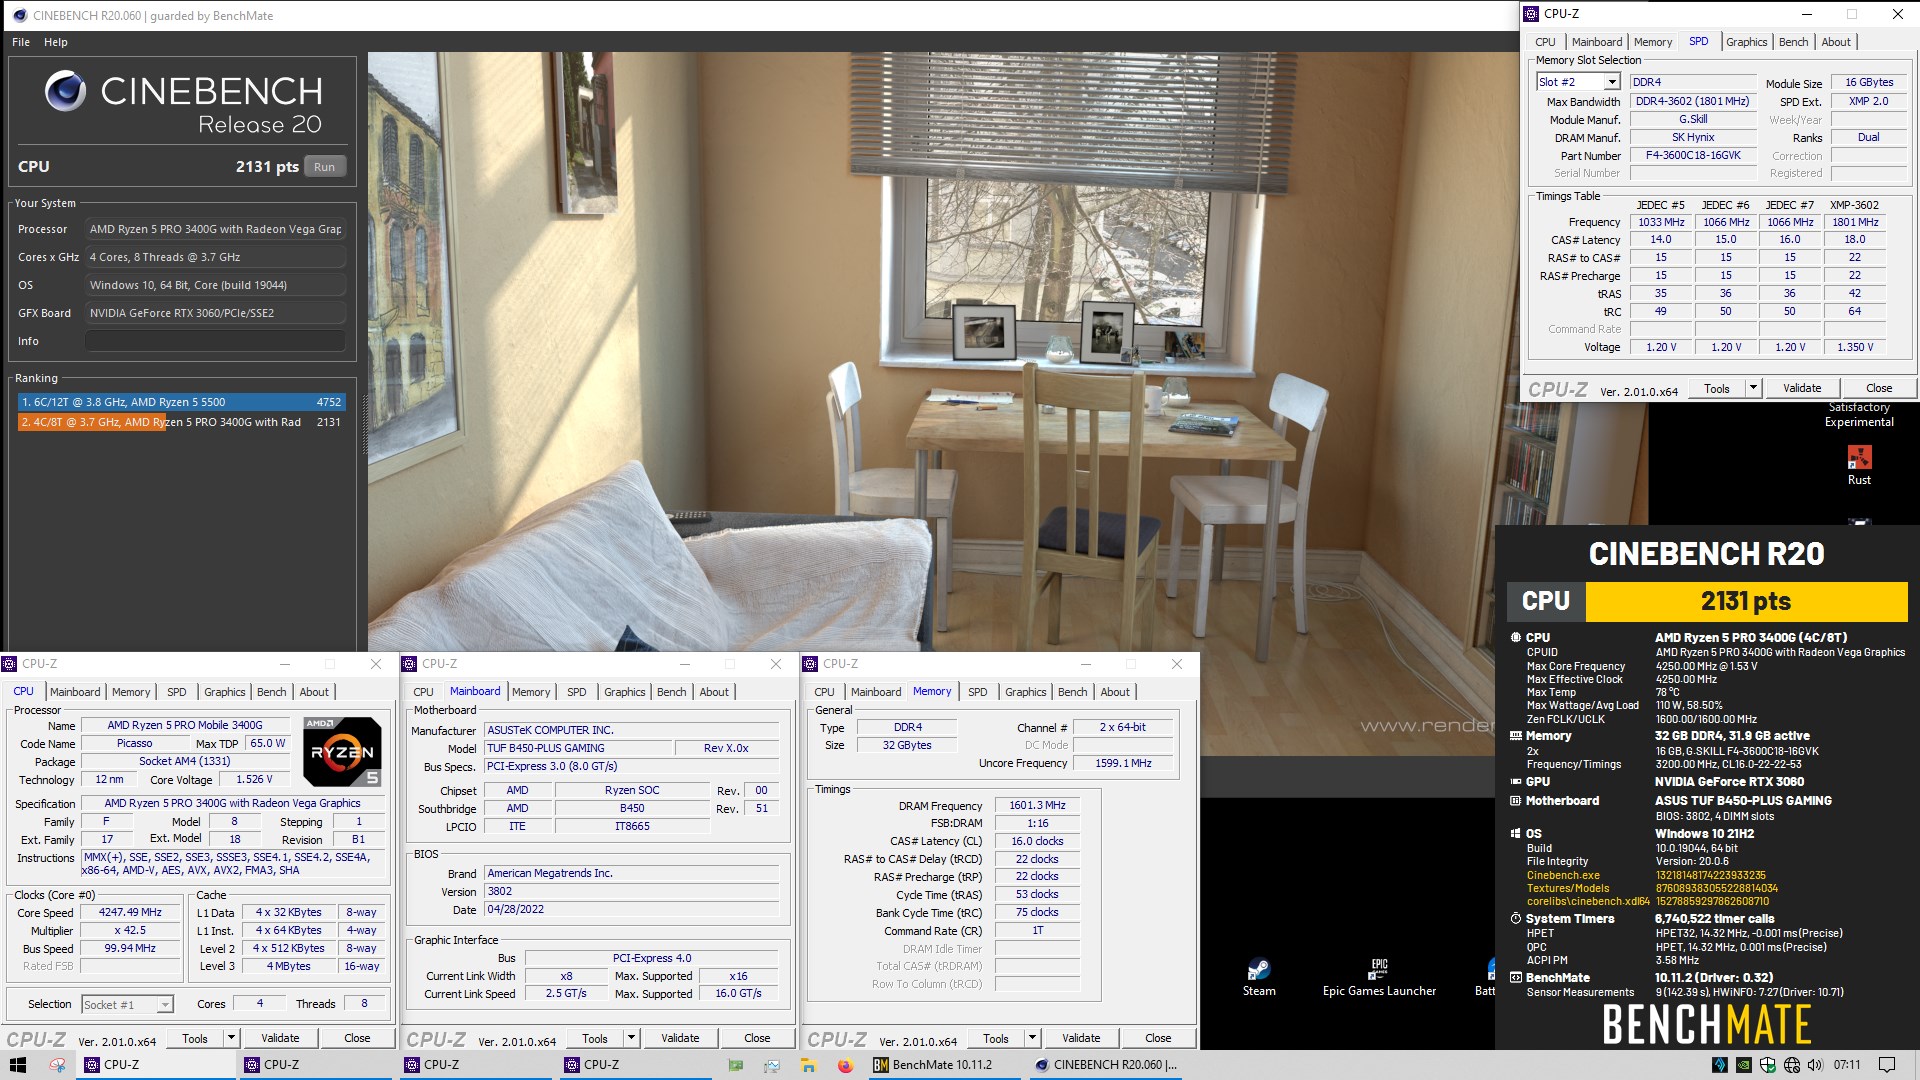The width and height of the screenshot is (1920, 1080).
Task: Click the Processor name field in Cinebench
Action: tap(215, 229)
